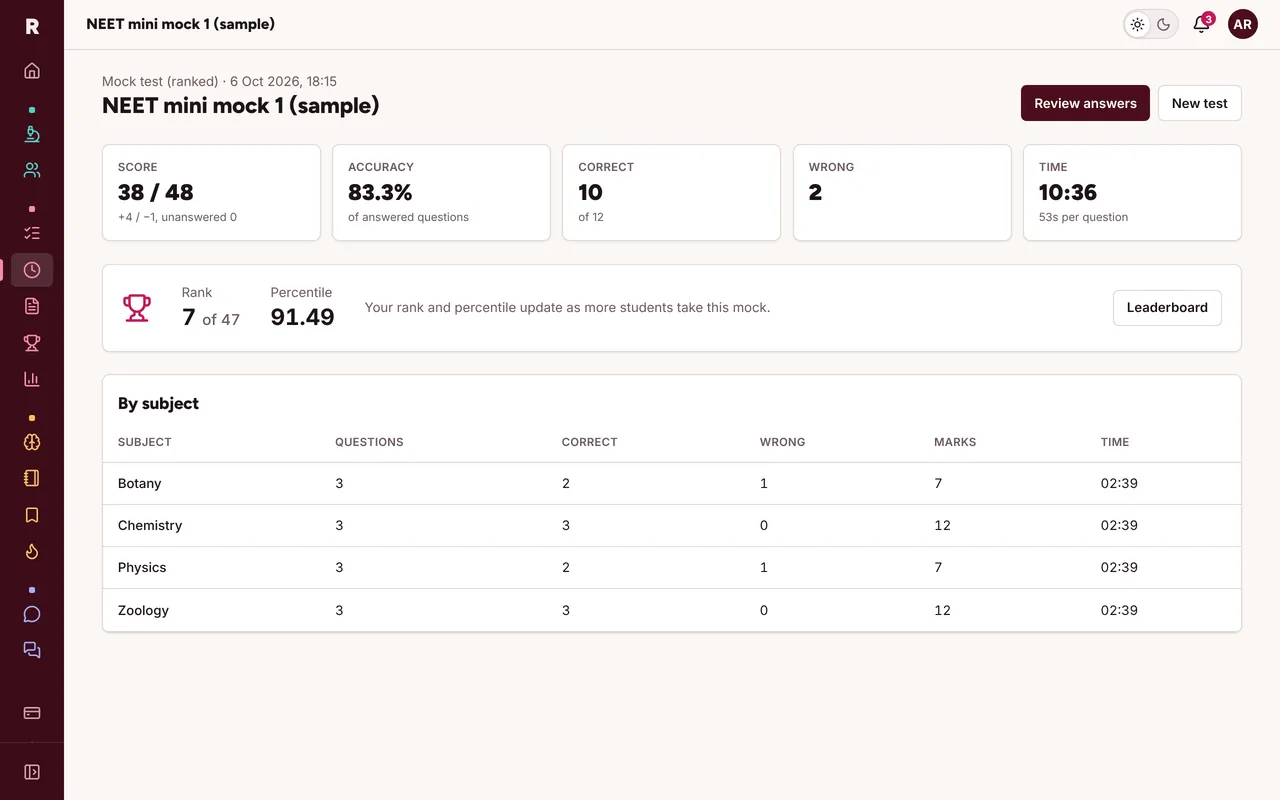Click the highlighted clock icon in sidebar

[x=32, y=270]
